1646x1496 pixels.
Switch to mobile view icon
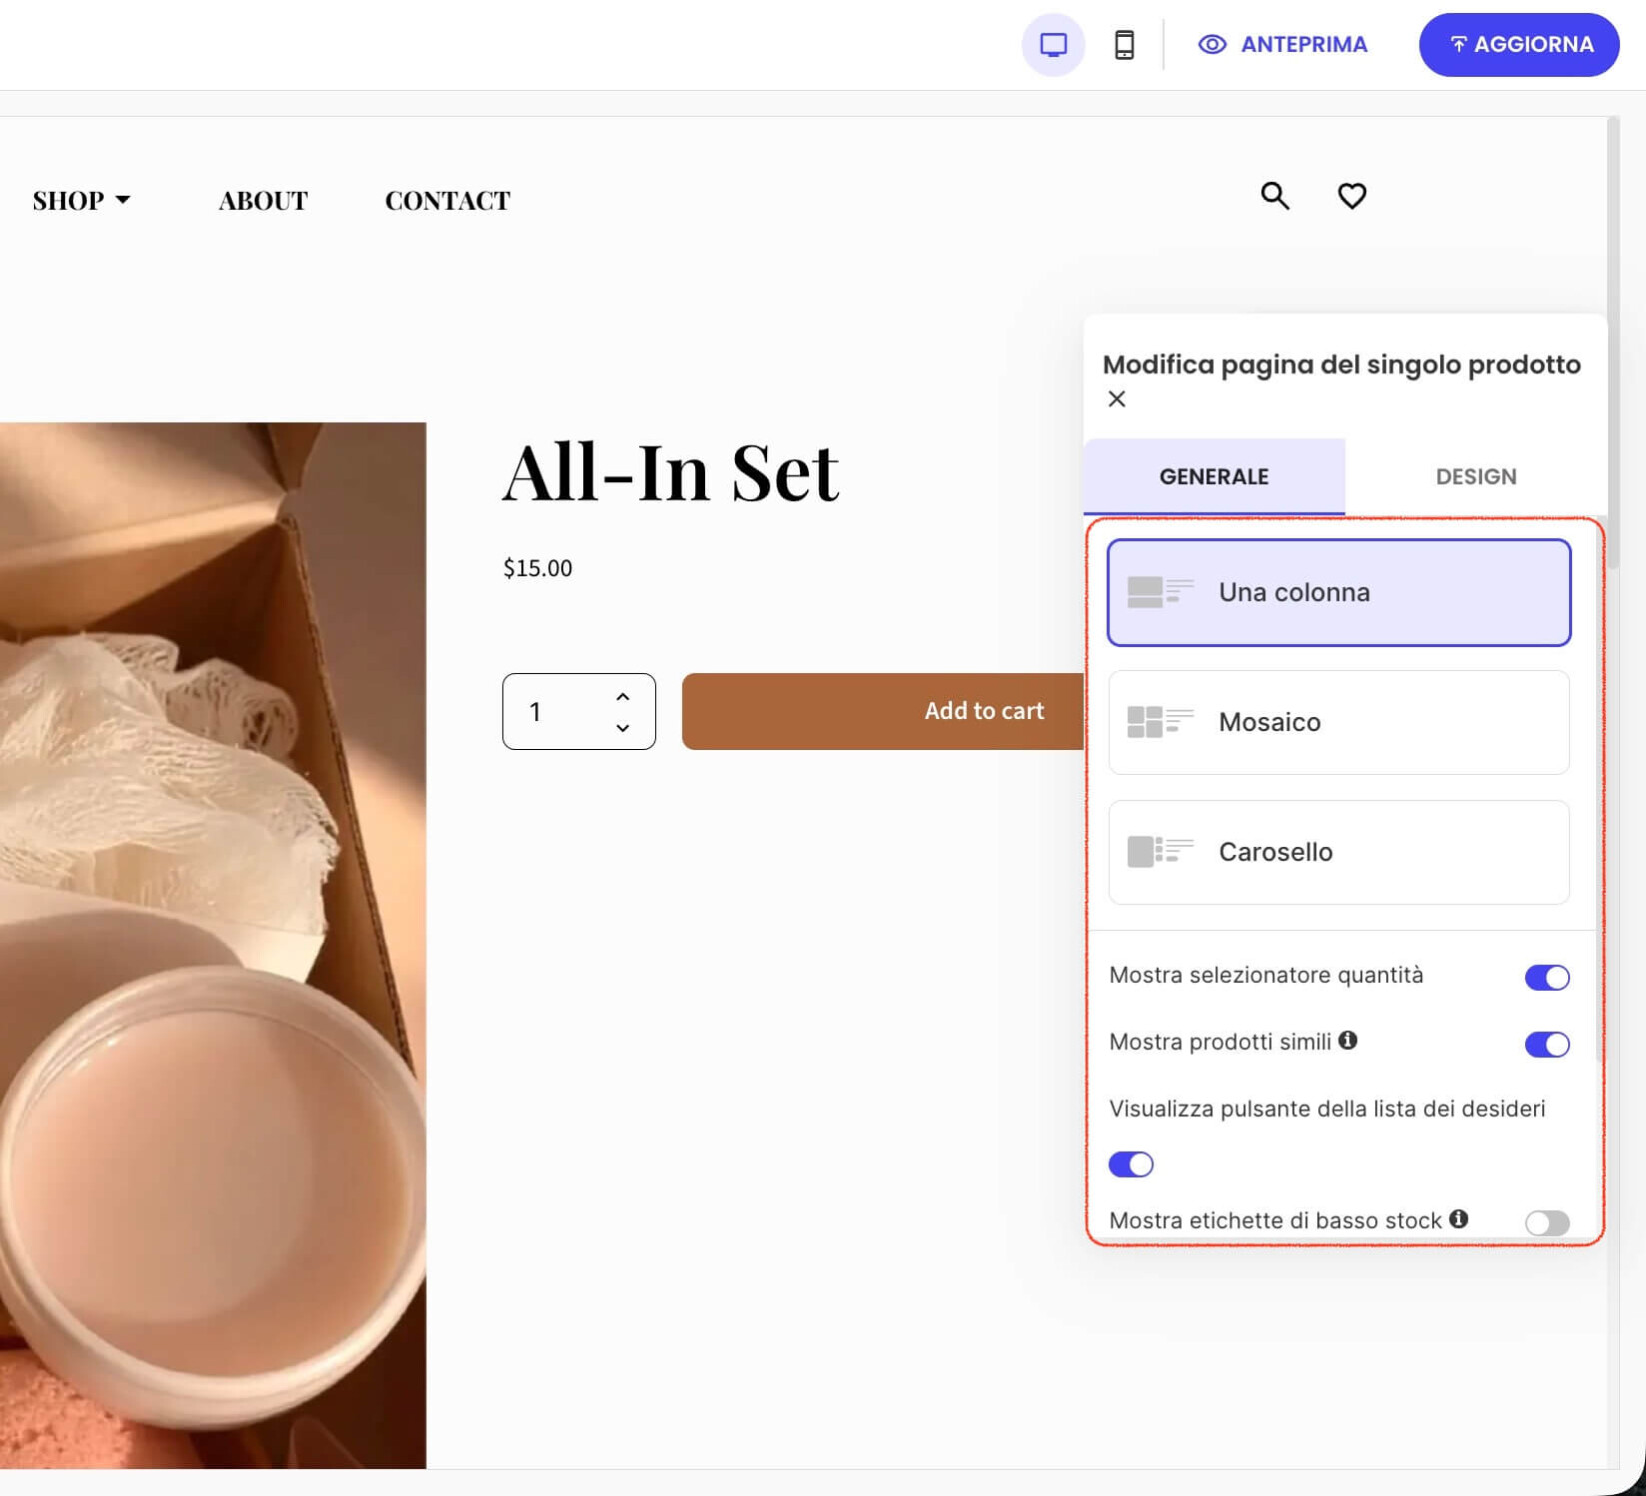pos(1124,45)
